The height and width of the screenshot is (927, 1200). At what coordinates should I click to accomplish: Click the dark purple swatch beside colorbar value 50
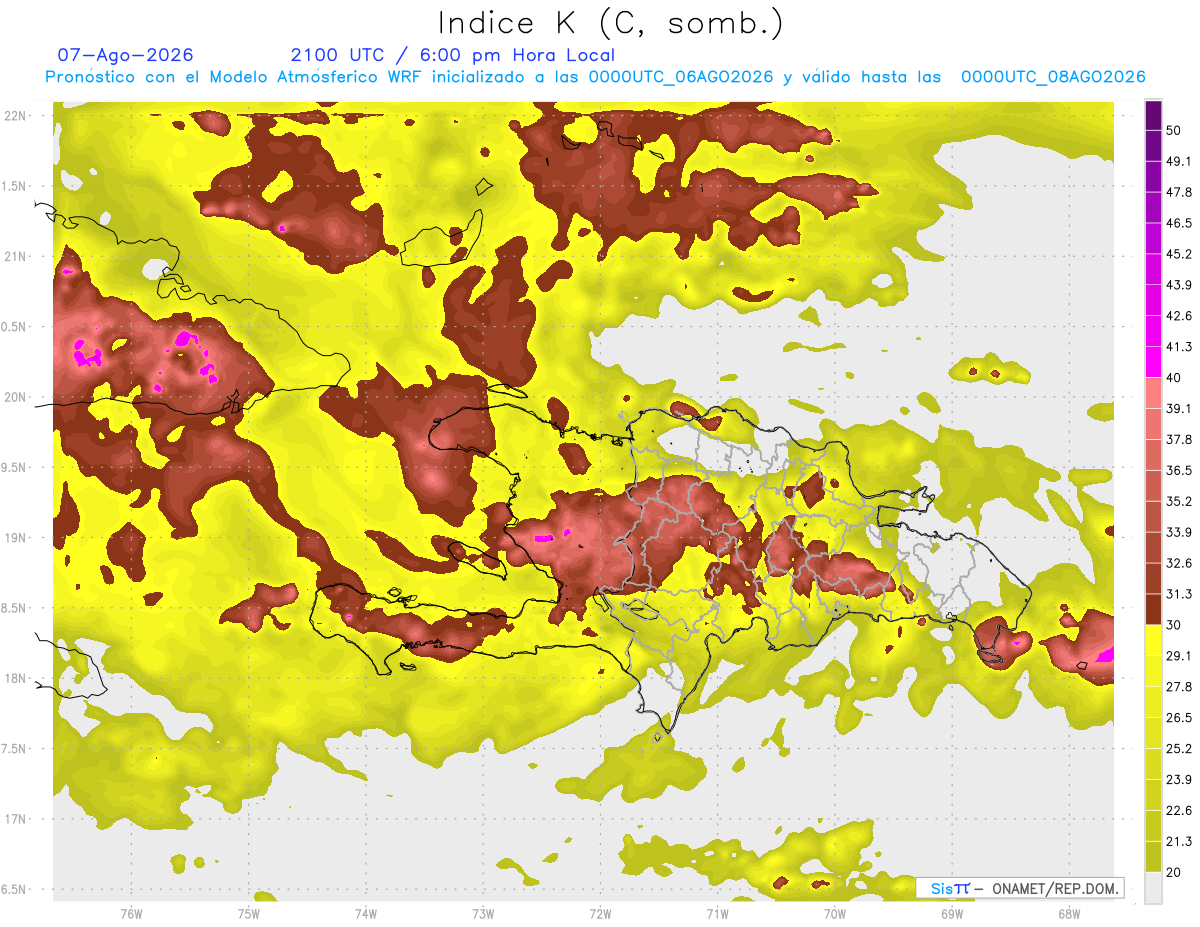click(x=1154, y=116)
